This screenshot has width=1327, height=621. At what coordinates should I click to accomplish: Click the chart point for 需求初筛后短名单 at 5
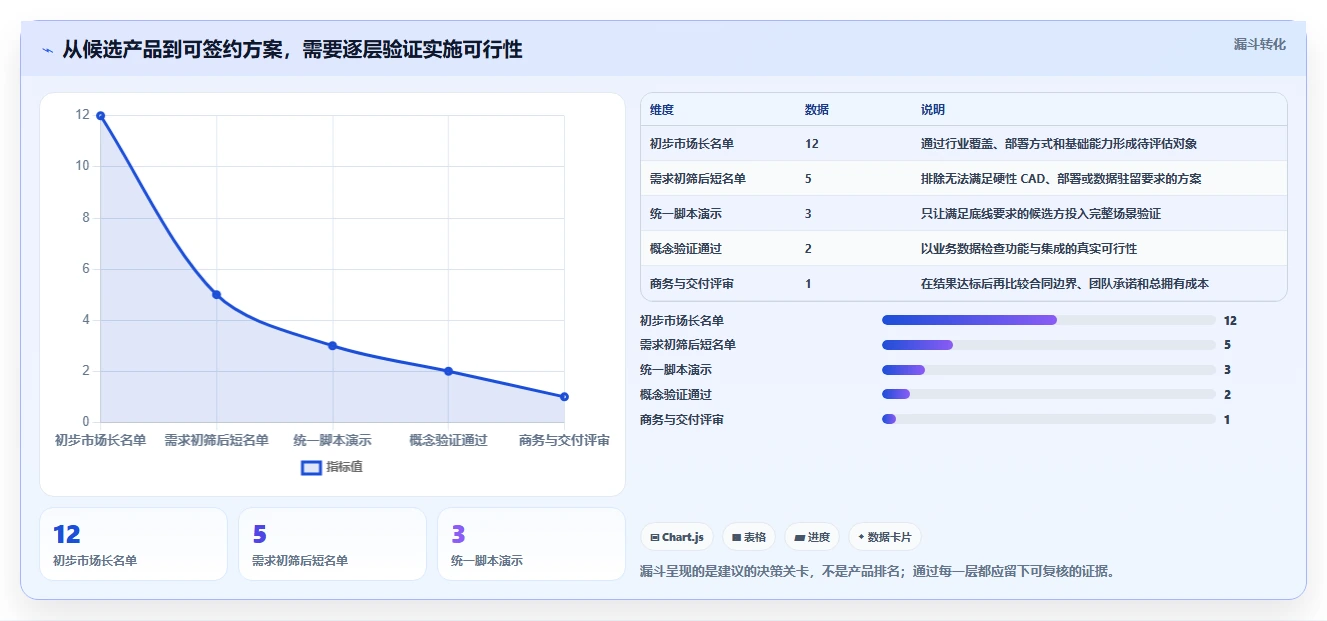click(216, 295)
